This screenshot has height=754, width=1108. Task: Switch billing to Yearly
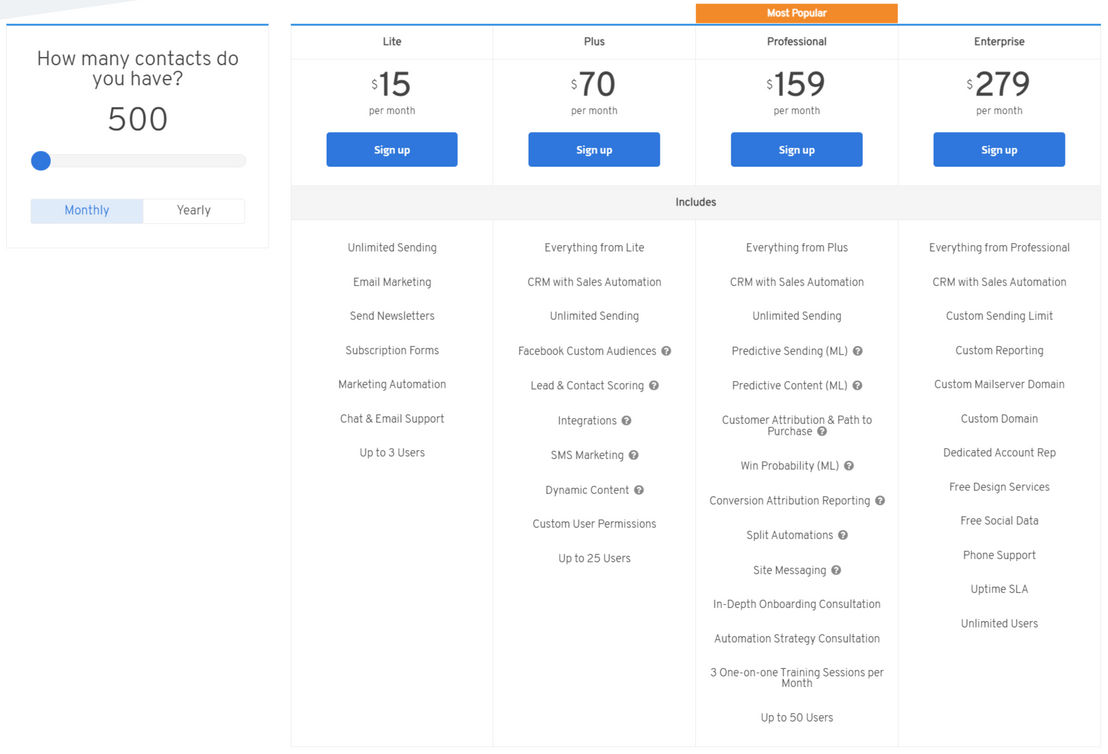point(194,211)
